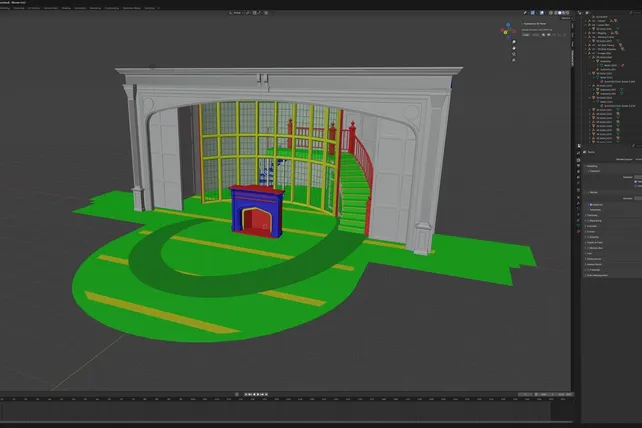Play animation forward in timeline
The height and width of the screenshot is (428, 642).
(x=258, y=394)
